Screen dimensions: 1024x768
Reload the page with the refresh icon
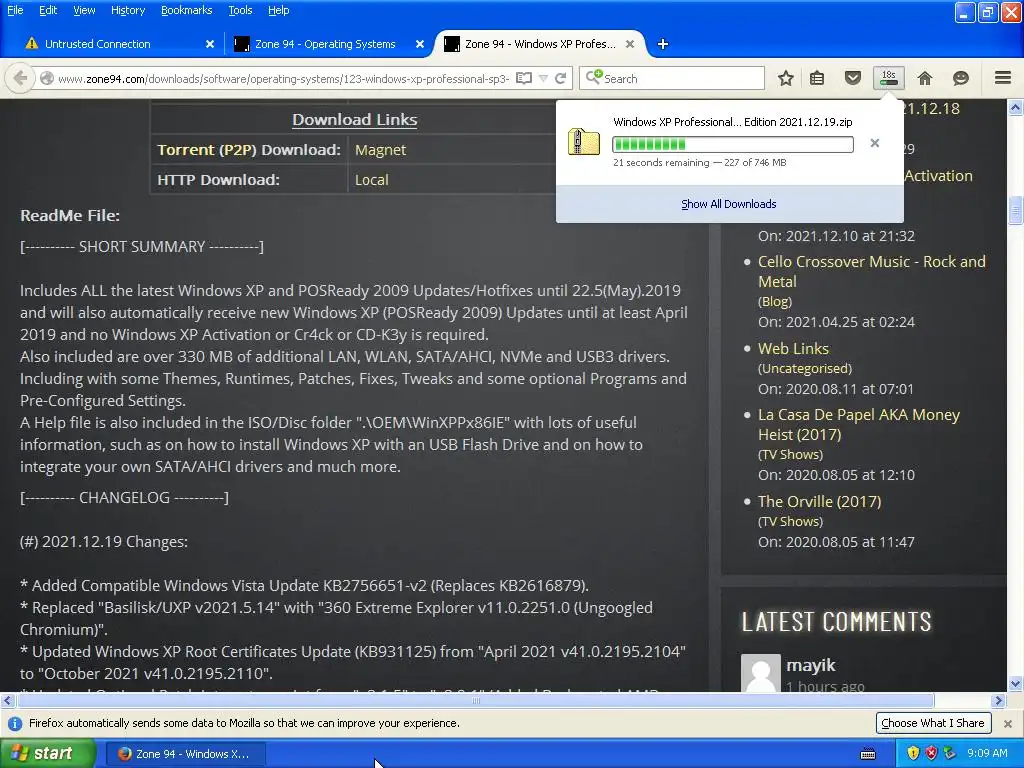pyautogui.click(x=560, y=78)
